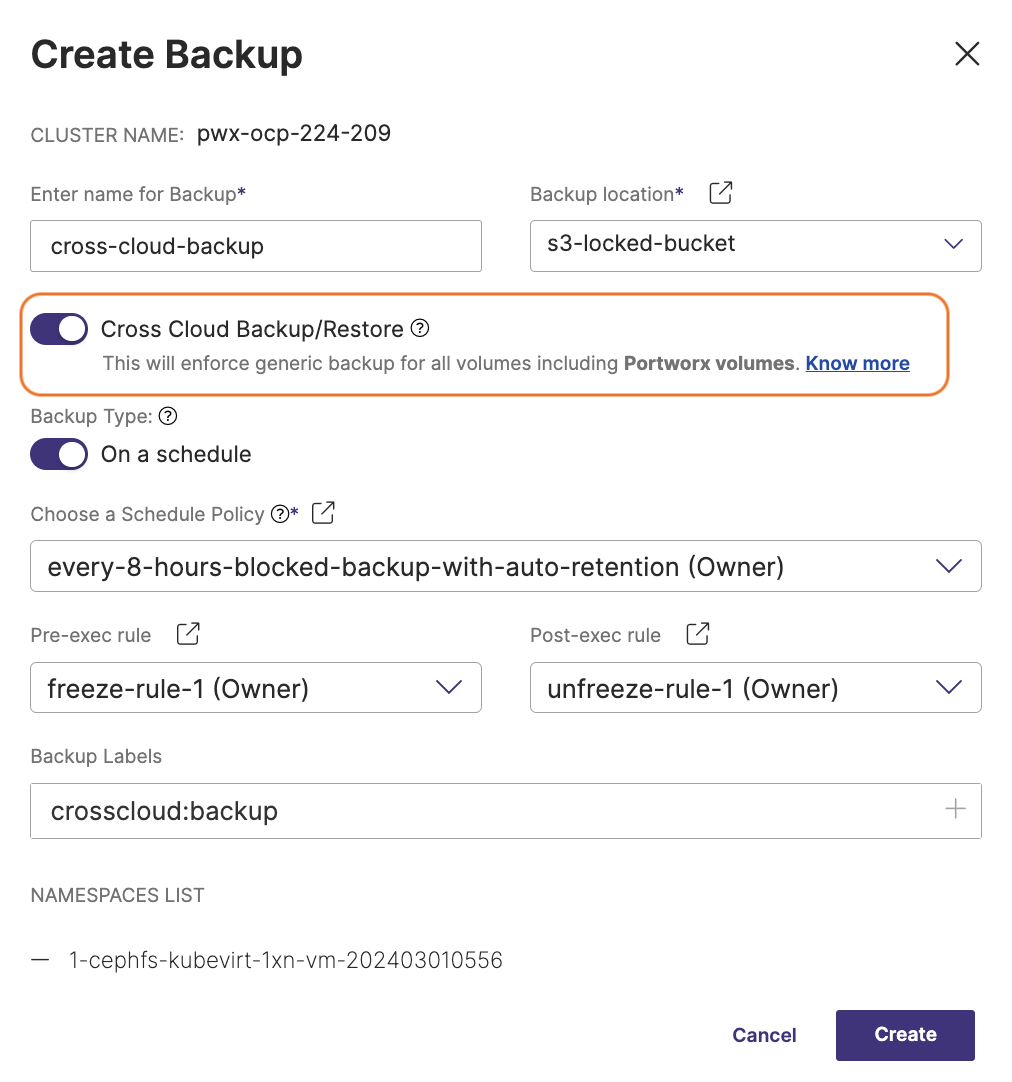Expand freeze-rule-1 Pre-exec rule dropdown
The width and height of the screenshot is (1012, 1082).
click(449, 687)
